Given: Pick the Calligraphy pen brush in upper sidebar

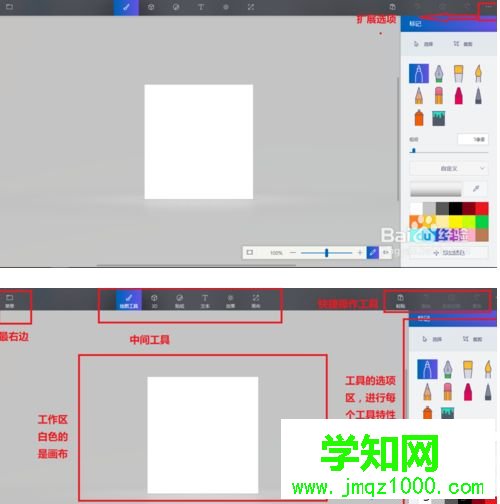Looking at the screenshot, I should pyautogui.click(x=439, y=73).
